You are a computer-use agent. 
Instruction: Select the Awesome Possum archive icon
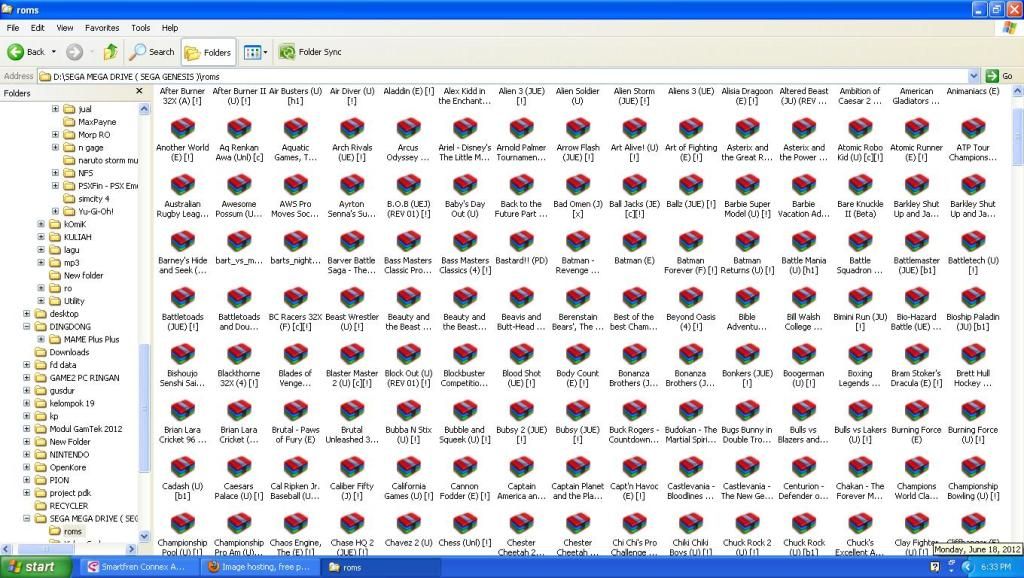click(x=239, y=184)
